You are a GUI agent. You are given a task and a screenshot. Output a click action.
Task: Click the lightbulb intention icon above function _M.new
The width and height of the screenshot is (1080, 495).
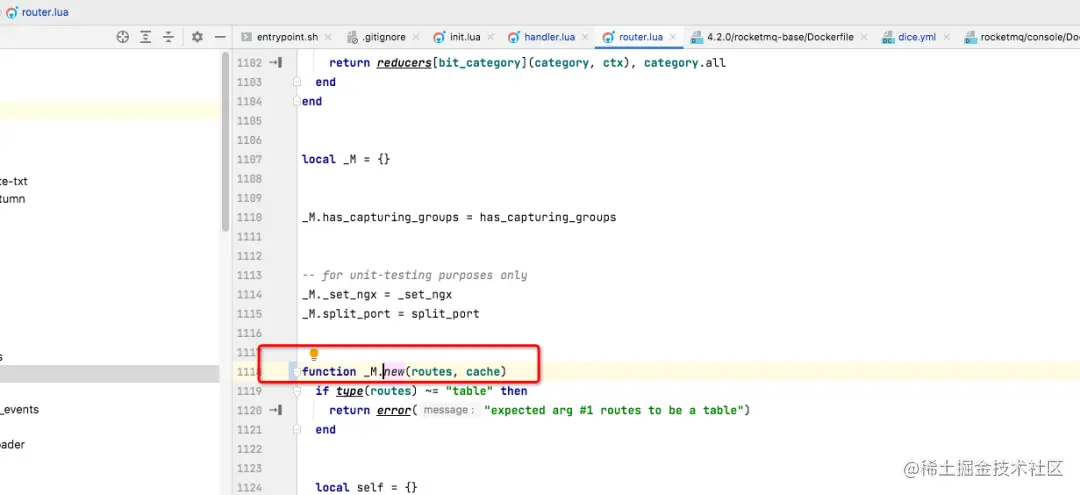(314, 355)
